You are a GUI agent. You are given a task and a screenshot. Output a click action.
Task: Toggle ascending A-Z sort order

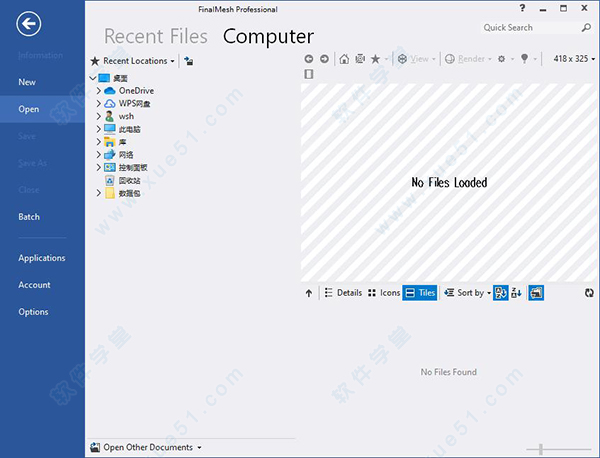(x=501, y=293)
